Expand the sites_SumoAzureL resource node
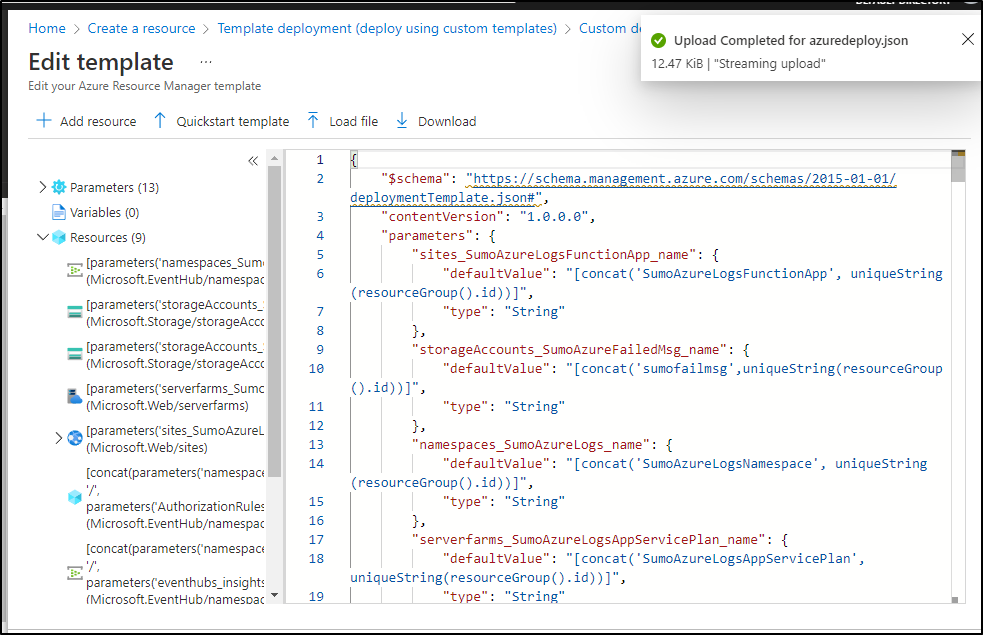This screenshot has width=983, height=635. [58, 438]
